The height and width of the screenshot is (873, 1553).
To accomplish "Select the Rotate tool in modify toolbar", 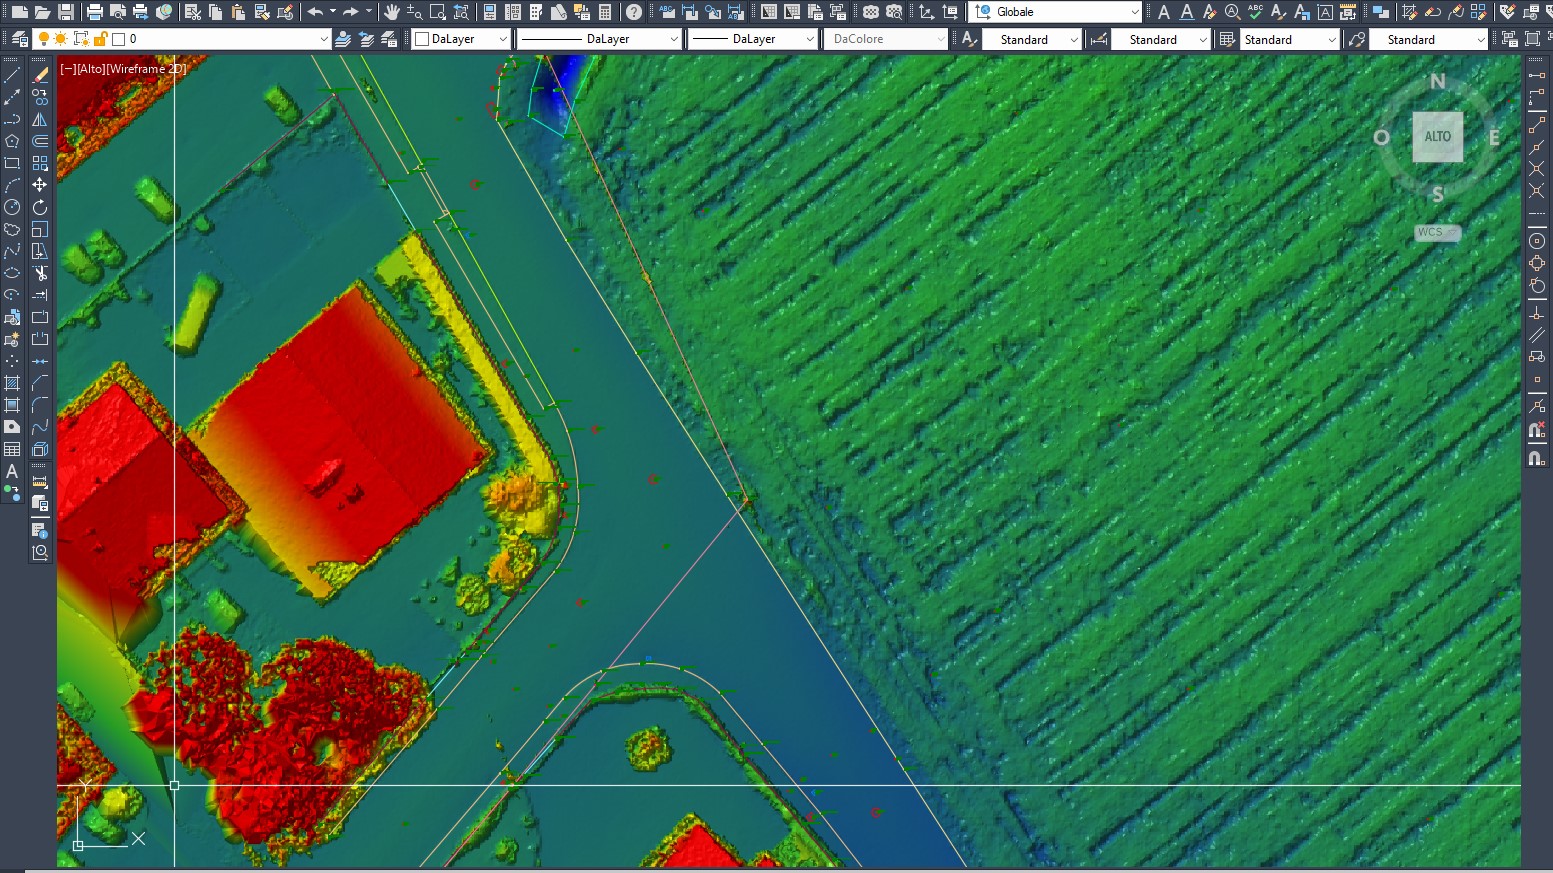I will click(40, 207).
